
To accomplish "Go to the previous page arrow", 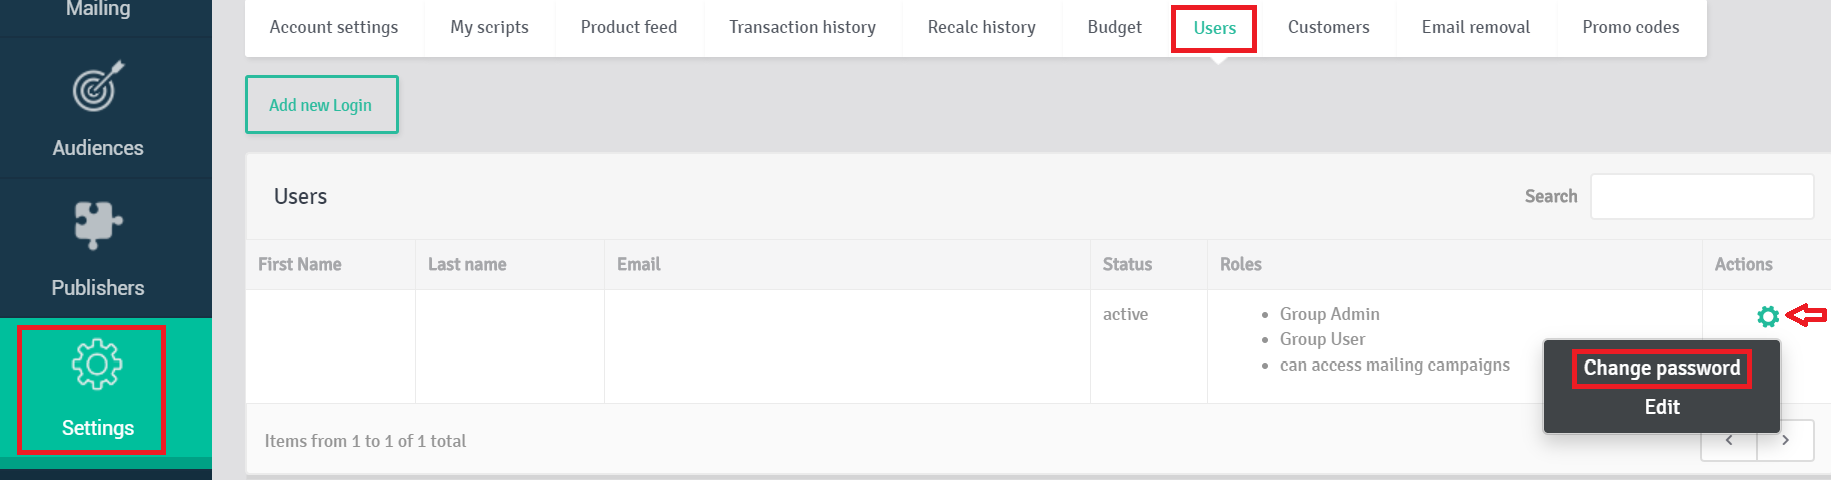I will pos(1729,440).
